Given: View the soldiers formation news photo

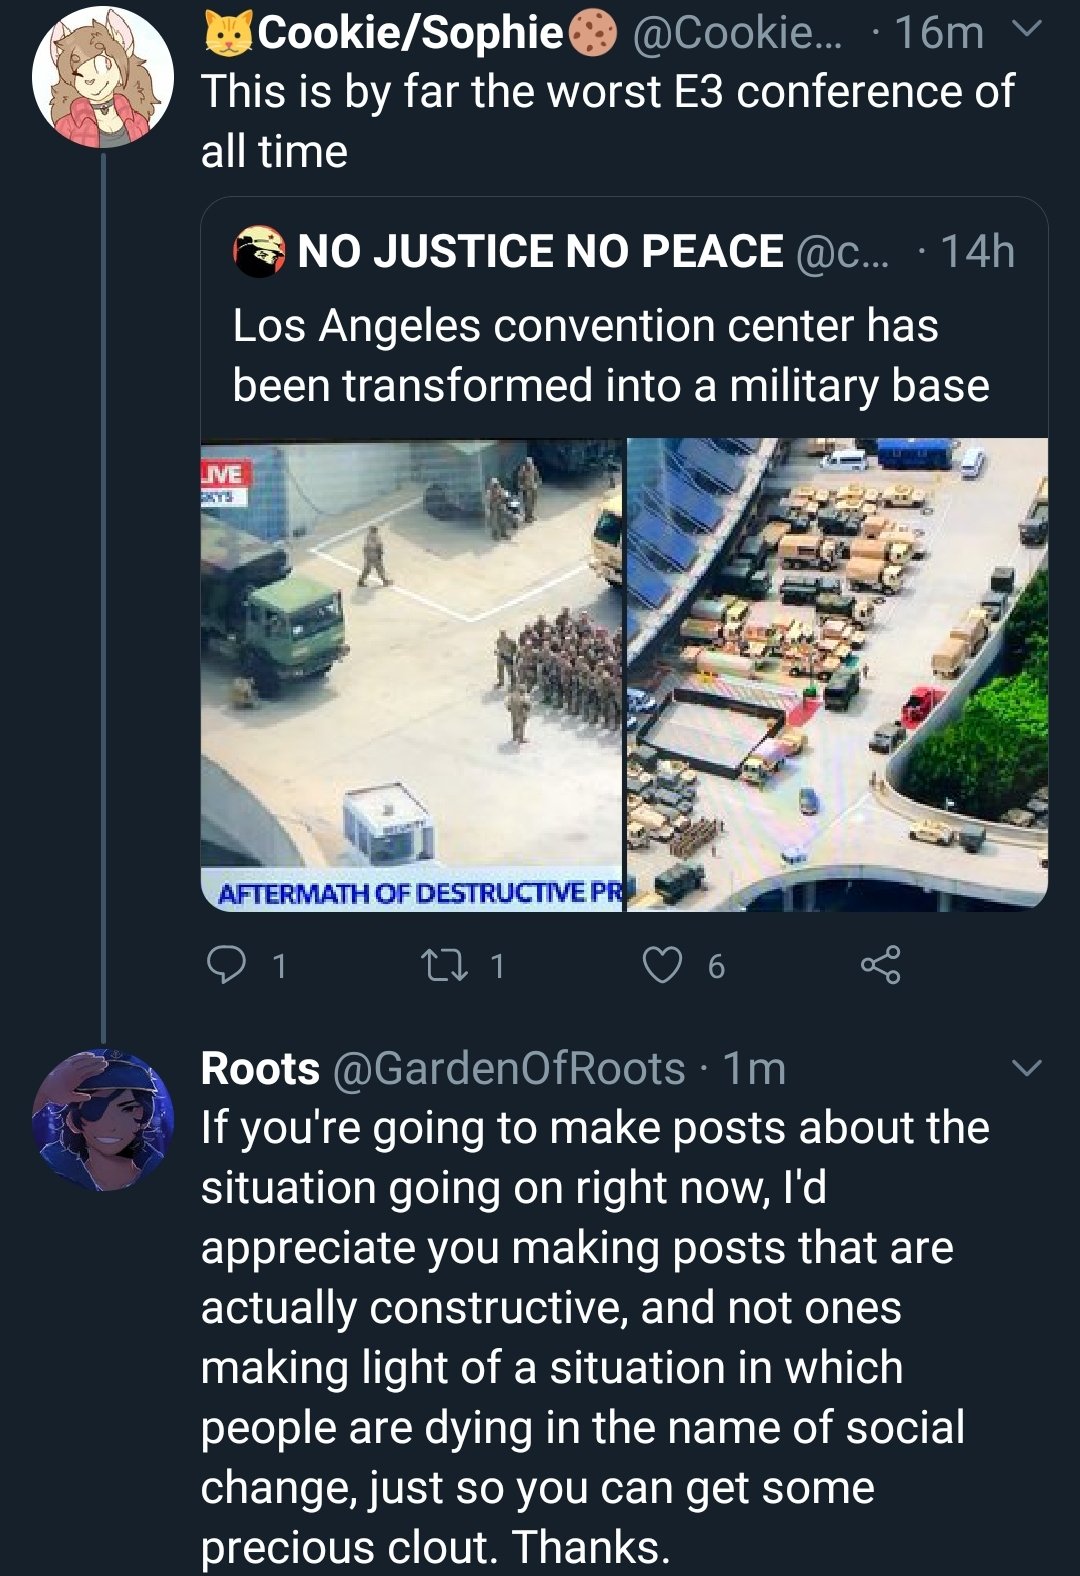Looking at the screenshot, I should pyautogui.click(x=412, y=674).
